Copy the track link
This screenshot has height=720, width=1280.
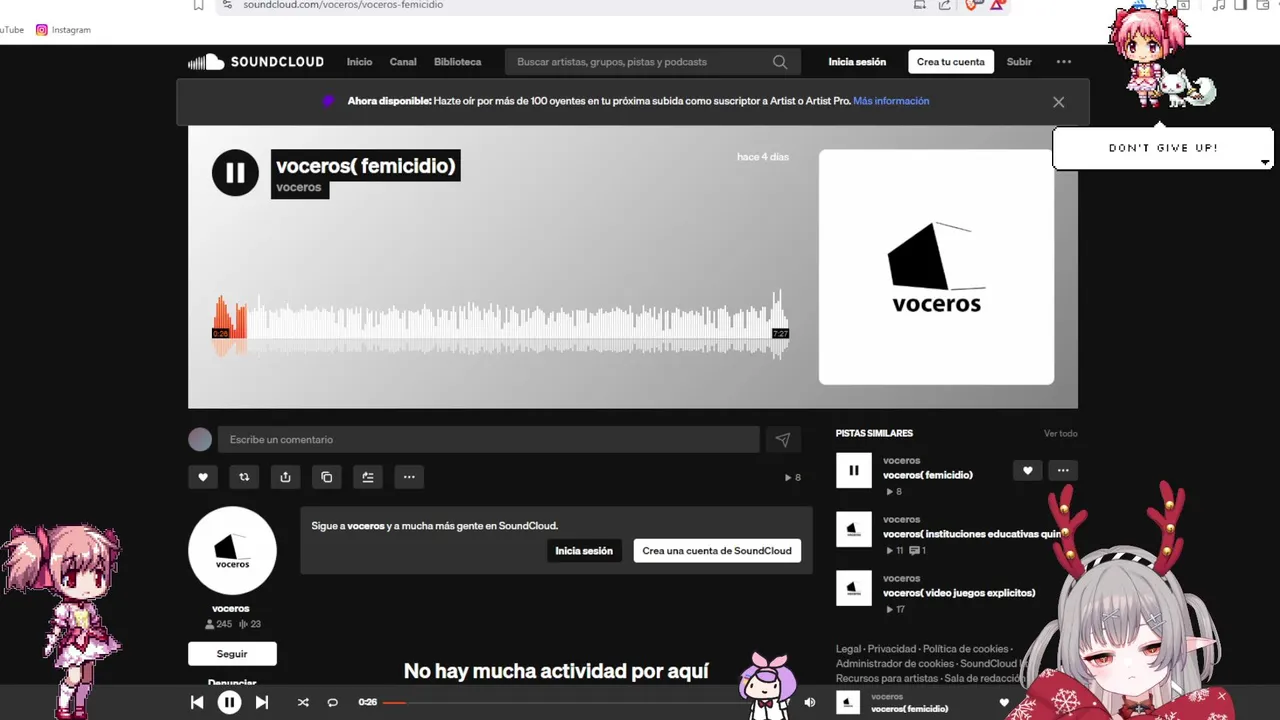327,477
